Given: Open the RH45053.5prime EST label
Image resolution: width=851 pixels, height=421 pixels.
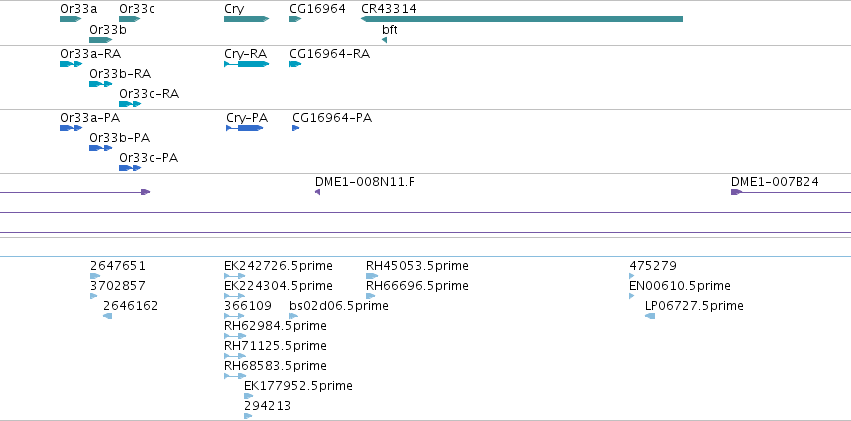Looking at the screenshot, I should pos(417,266).
